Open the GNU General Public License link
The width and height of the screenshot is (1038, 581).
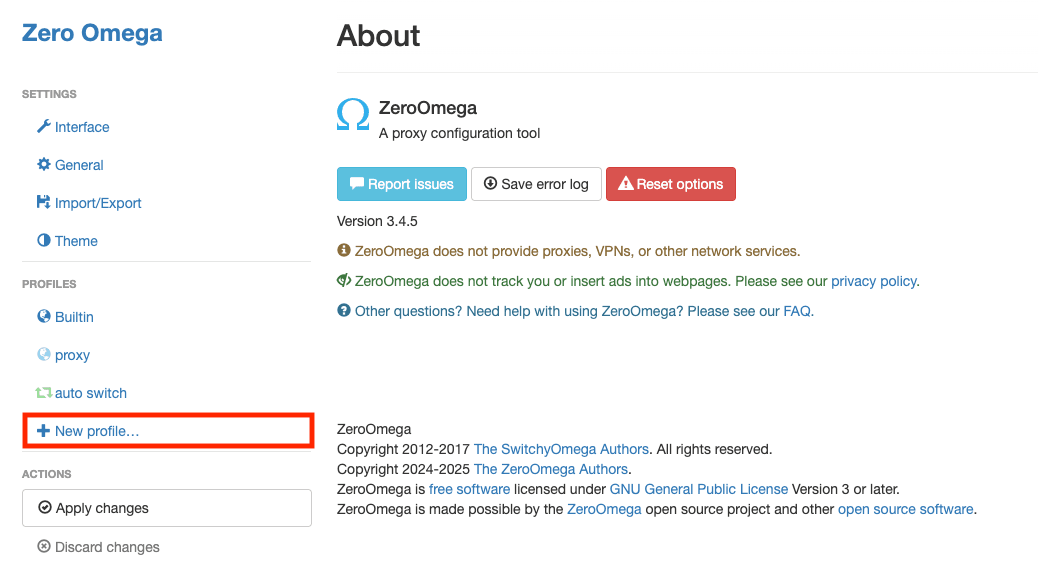click(x=698, y=489)
